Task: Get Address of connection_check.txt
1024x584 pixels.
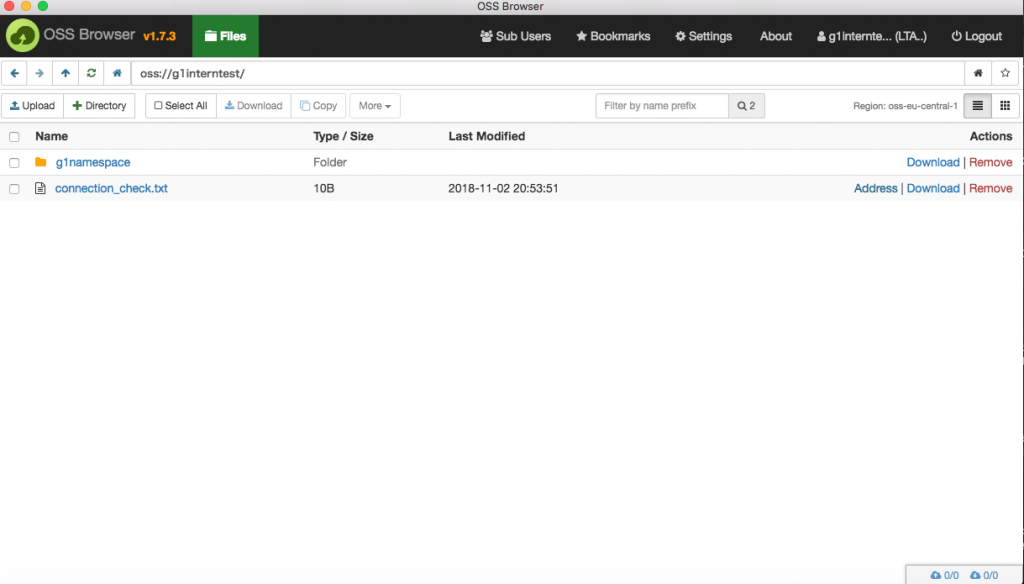Action: point(875,188)
